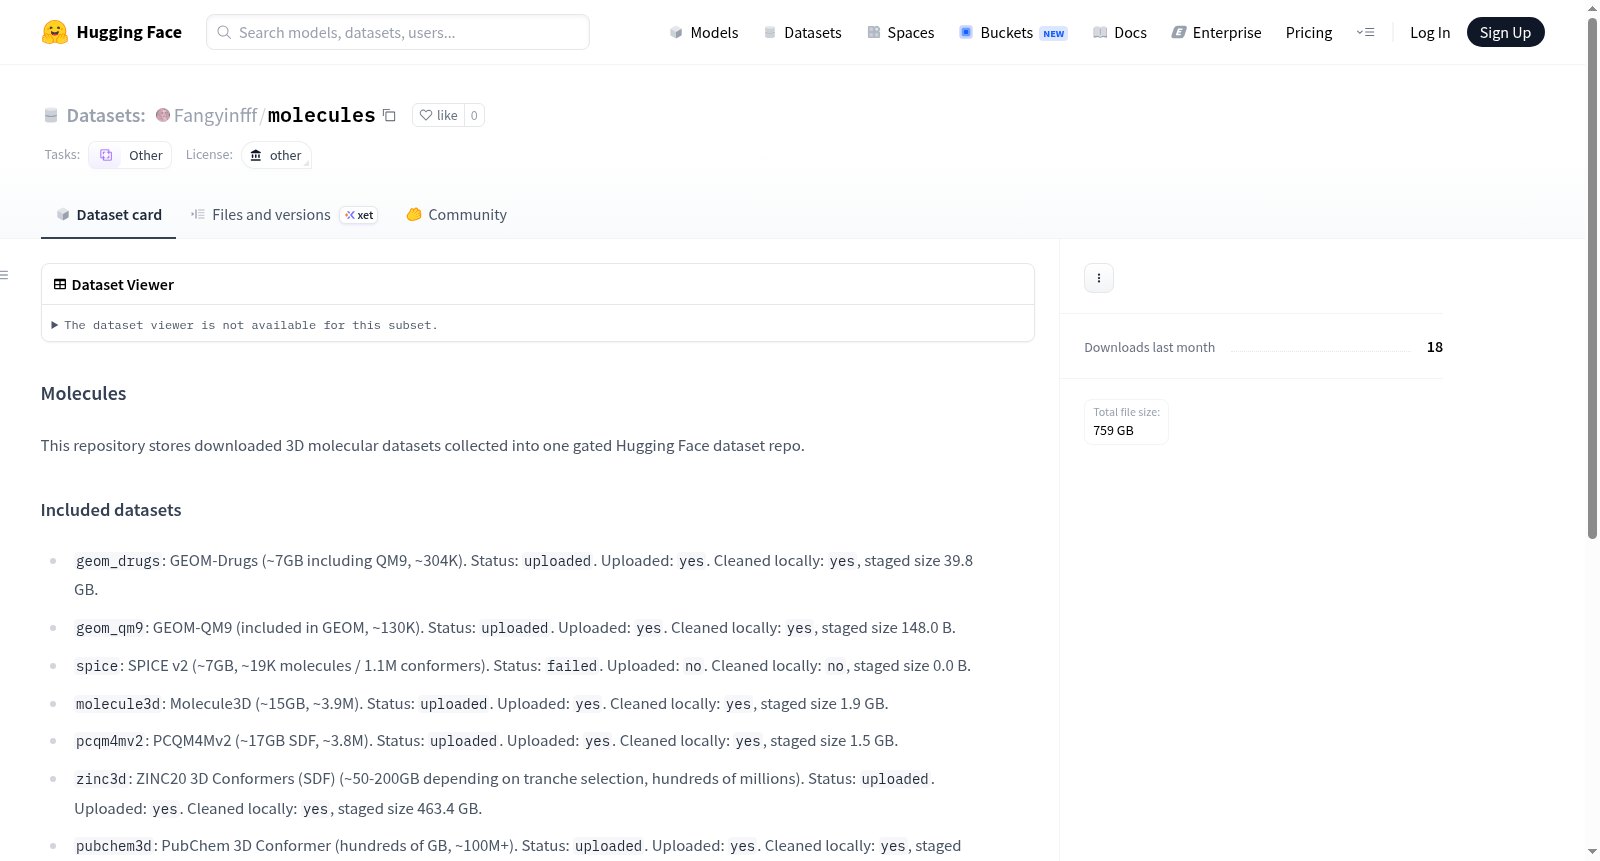Click the failed status of spice
The image size is (1600, 861).
(x=572, y=666)
